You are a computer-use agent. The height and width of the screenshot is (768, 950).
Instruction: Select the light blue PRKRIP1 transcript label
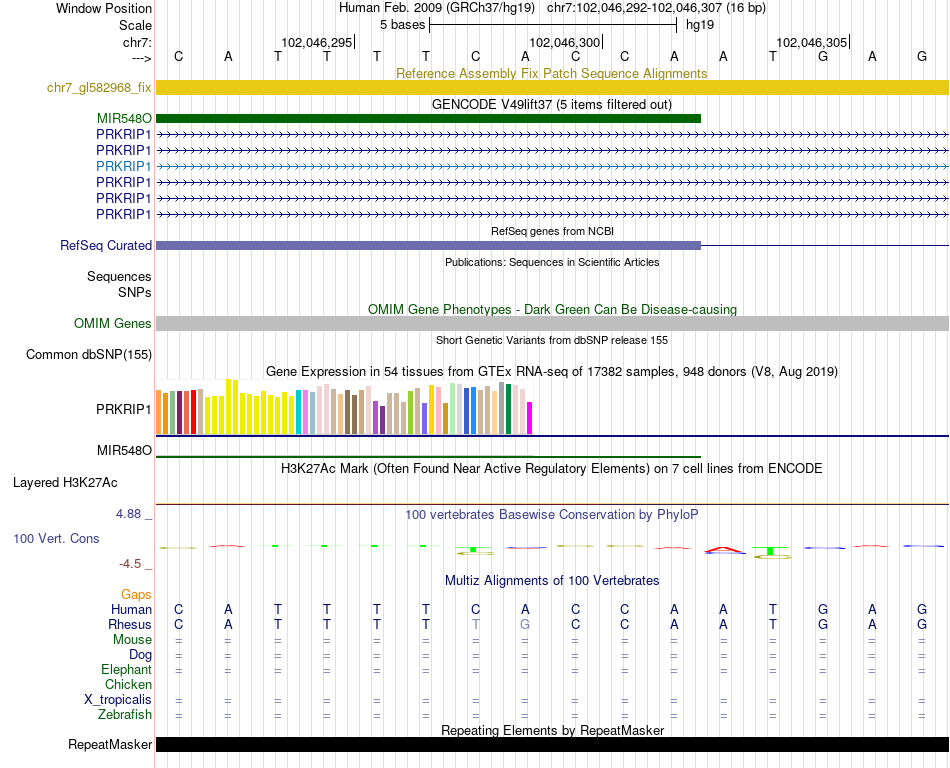[x=124, y=167]
